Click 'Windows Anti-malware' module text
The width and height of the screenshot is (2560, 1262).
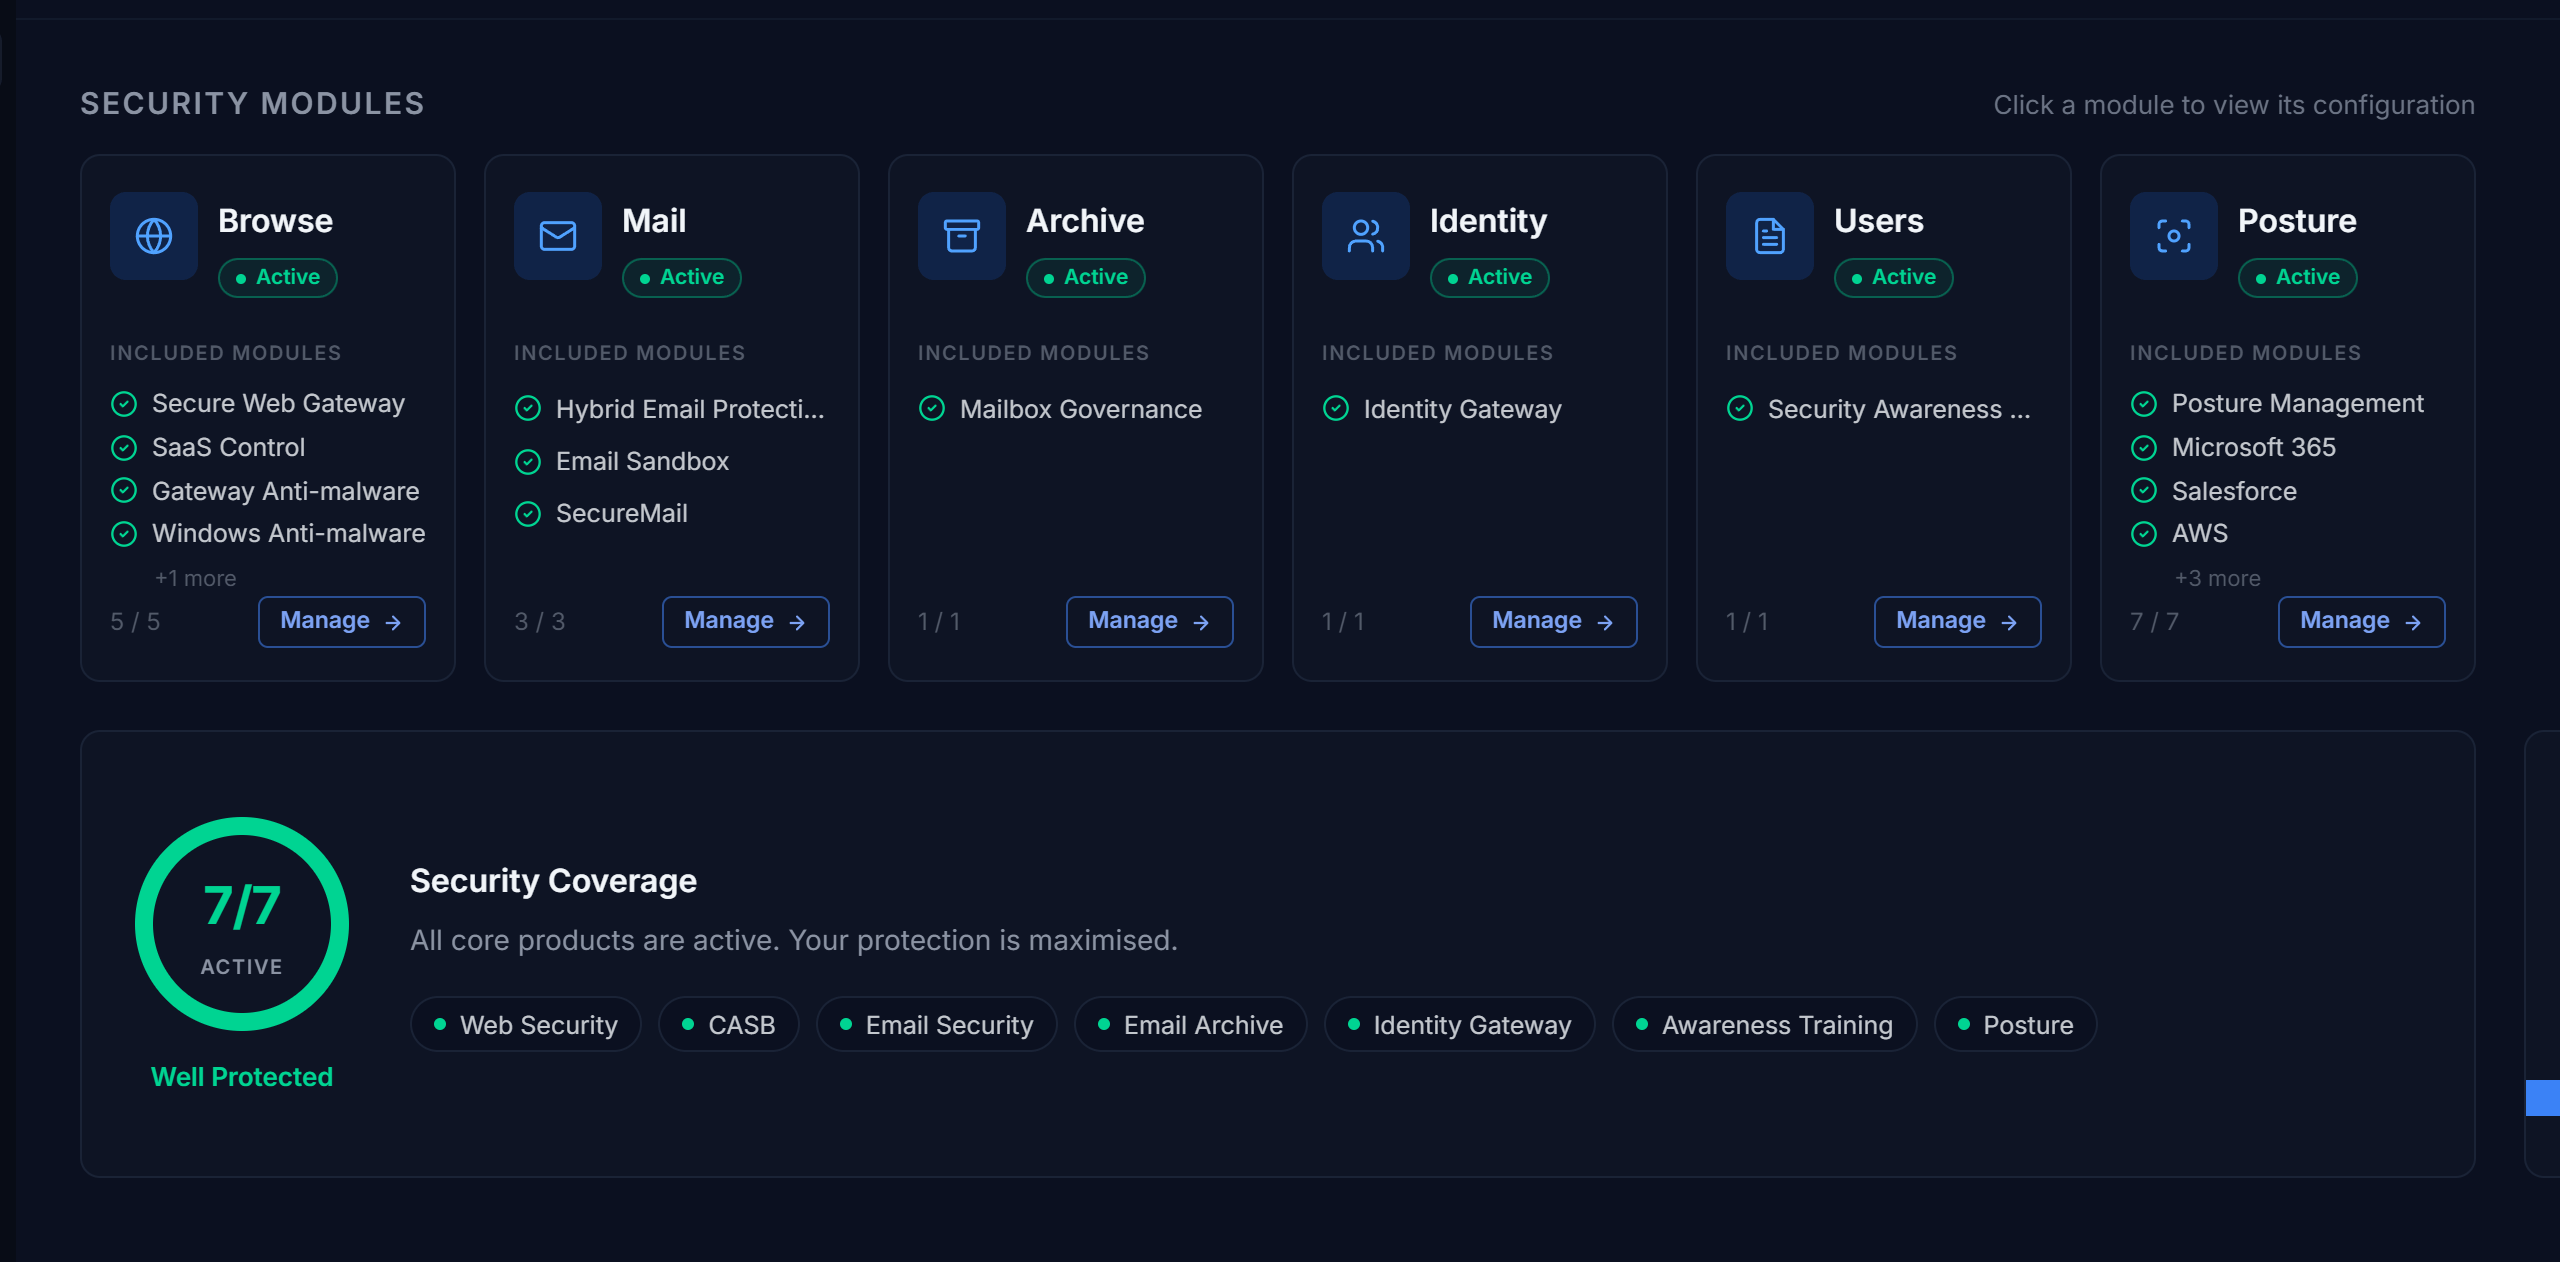pos(289,533)
